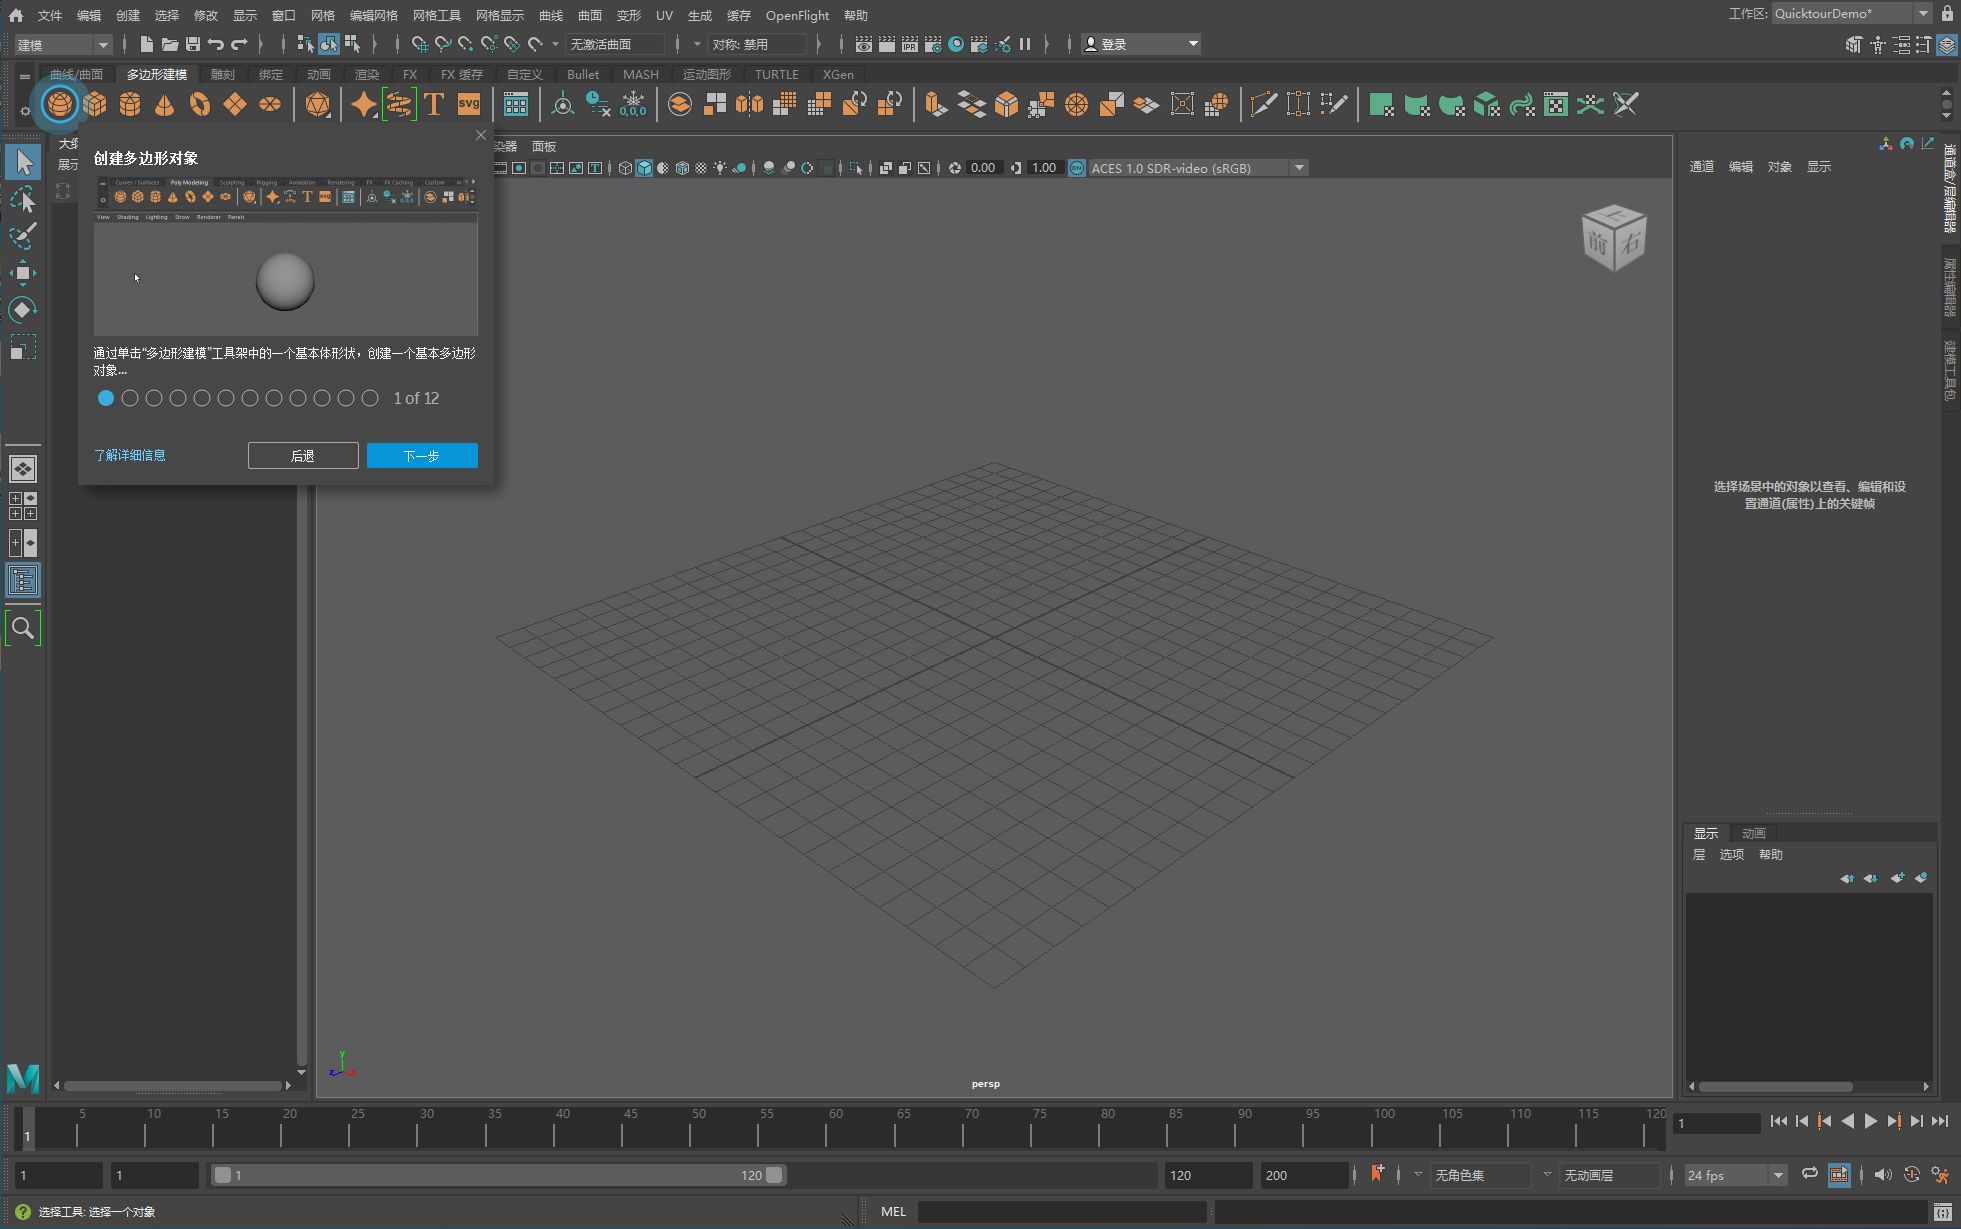The image size is (1961, 1229).
Task: Open the search magnifier in left panel
Action: [x=23, y=628]
